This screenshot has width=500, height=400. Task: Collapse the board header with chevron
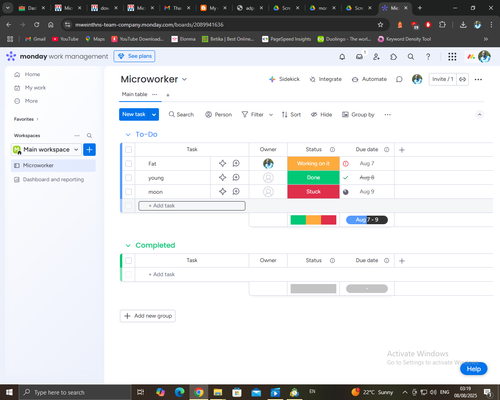pos(479,115)
